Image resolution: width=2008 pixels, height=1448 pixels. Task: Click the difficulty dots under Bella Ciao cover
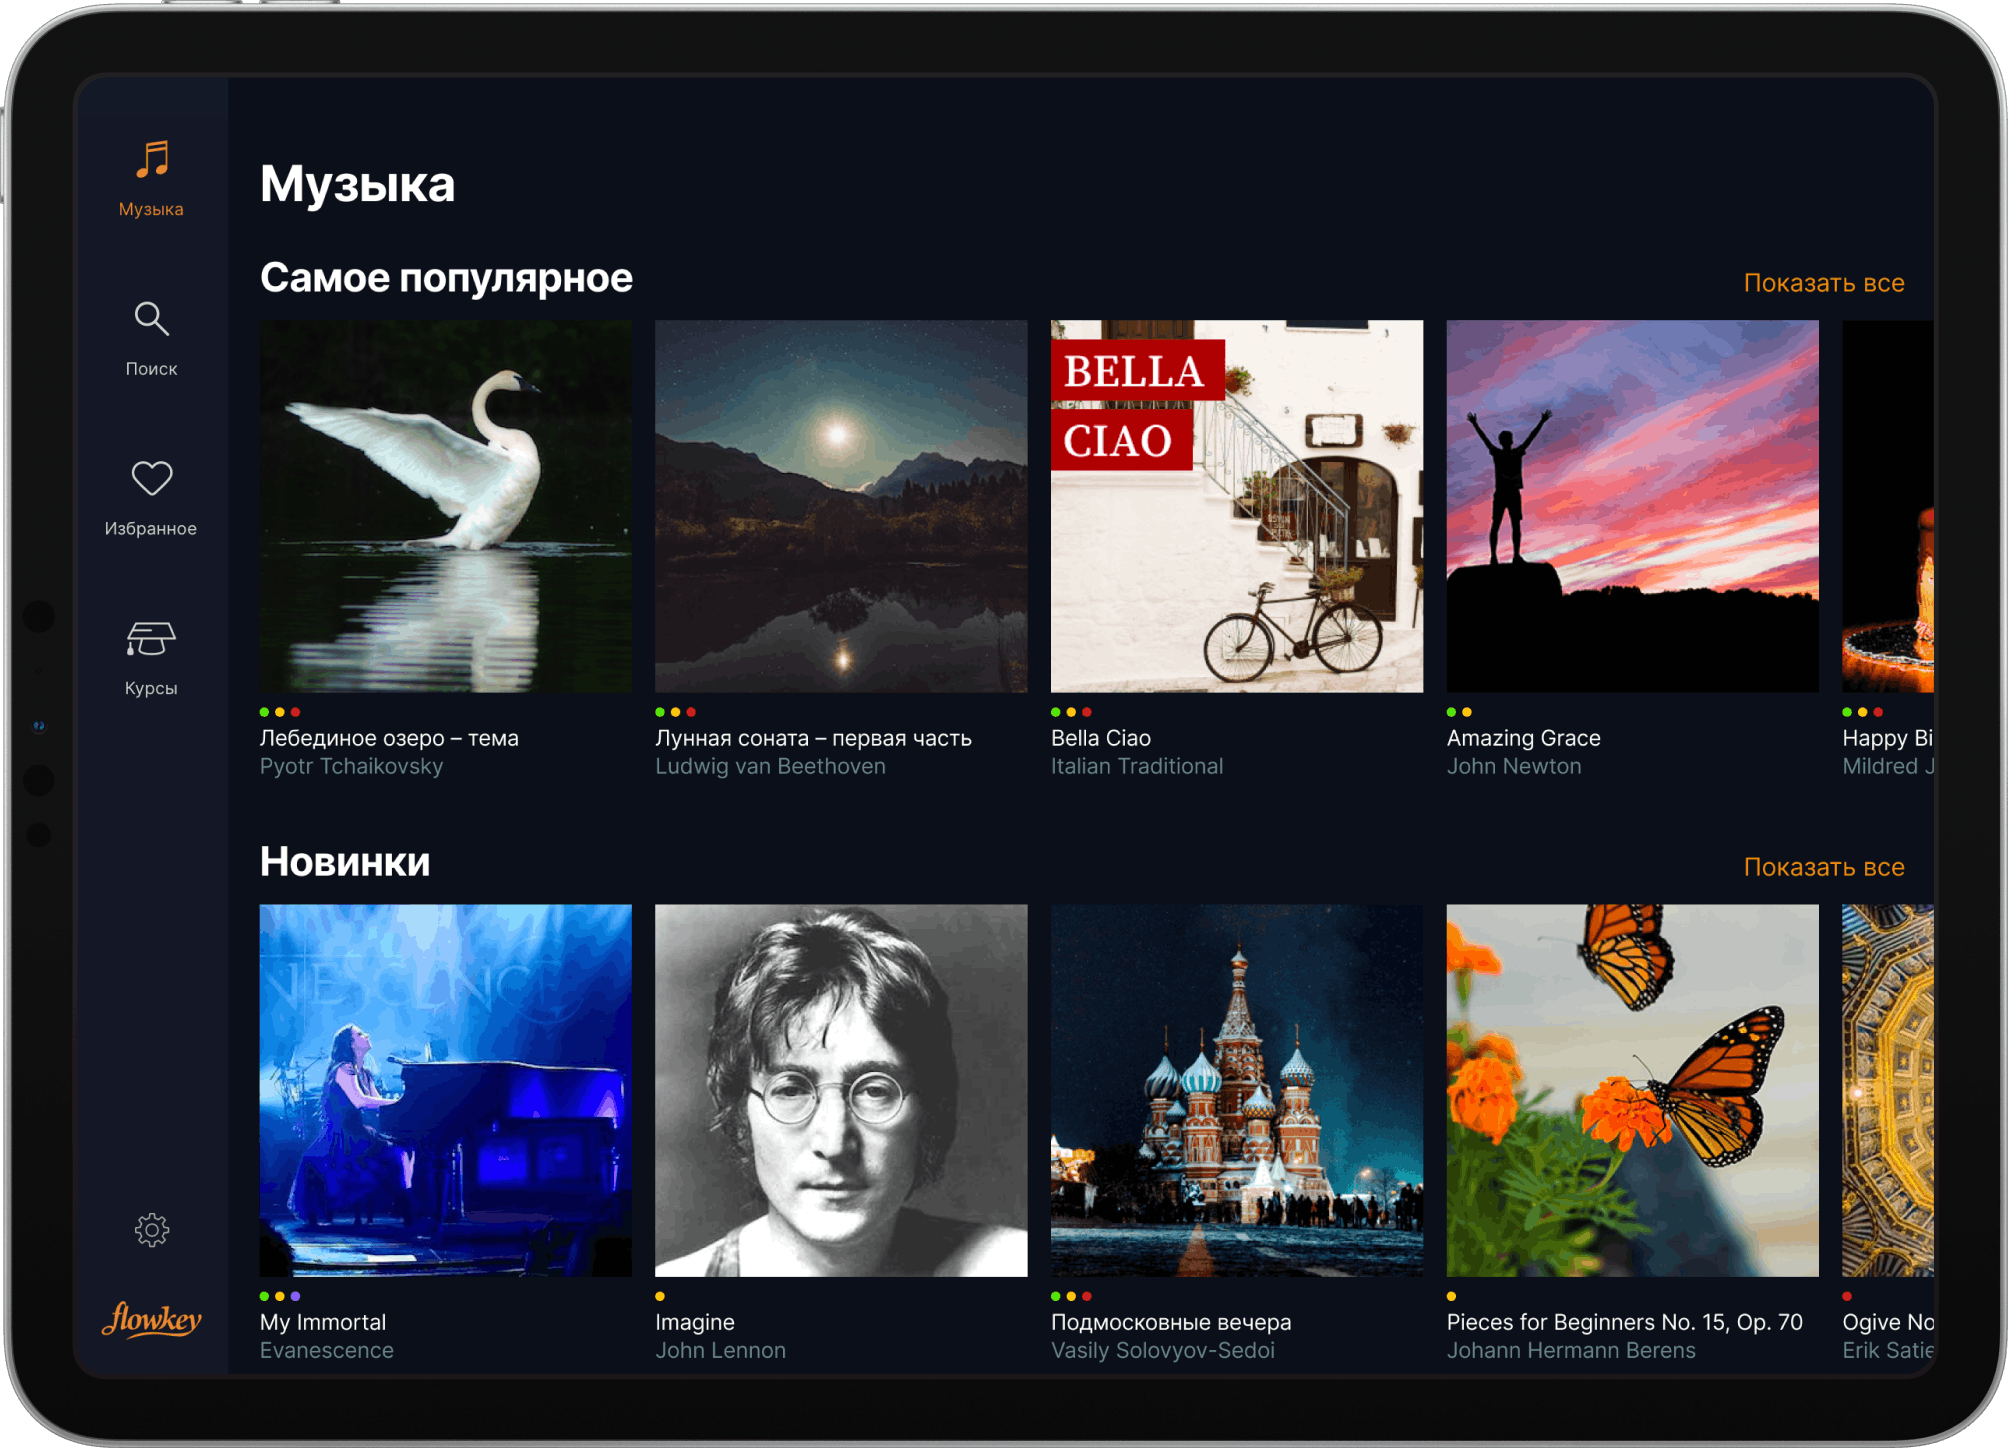tap(1071, 712)
